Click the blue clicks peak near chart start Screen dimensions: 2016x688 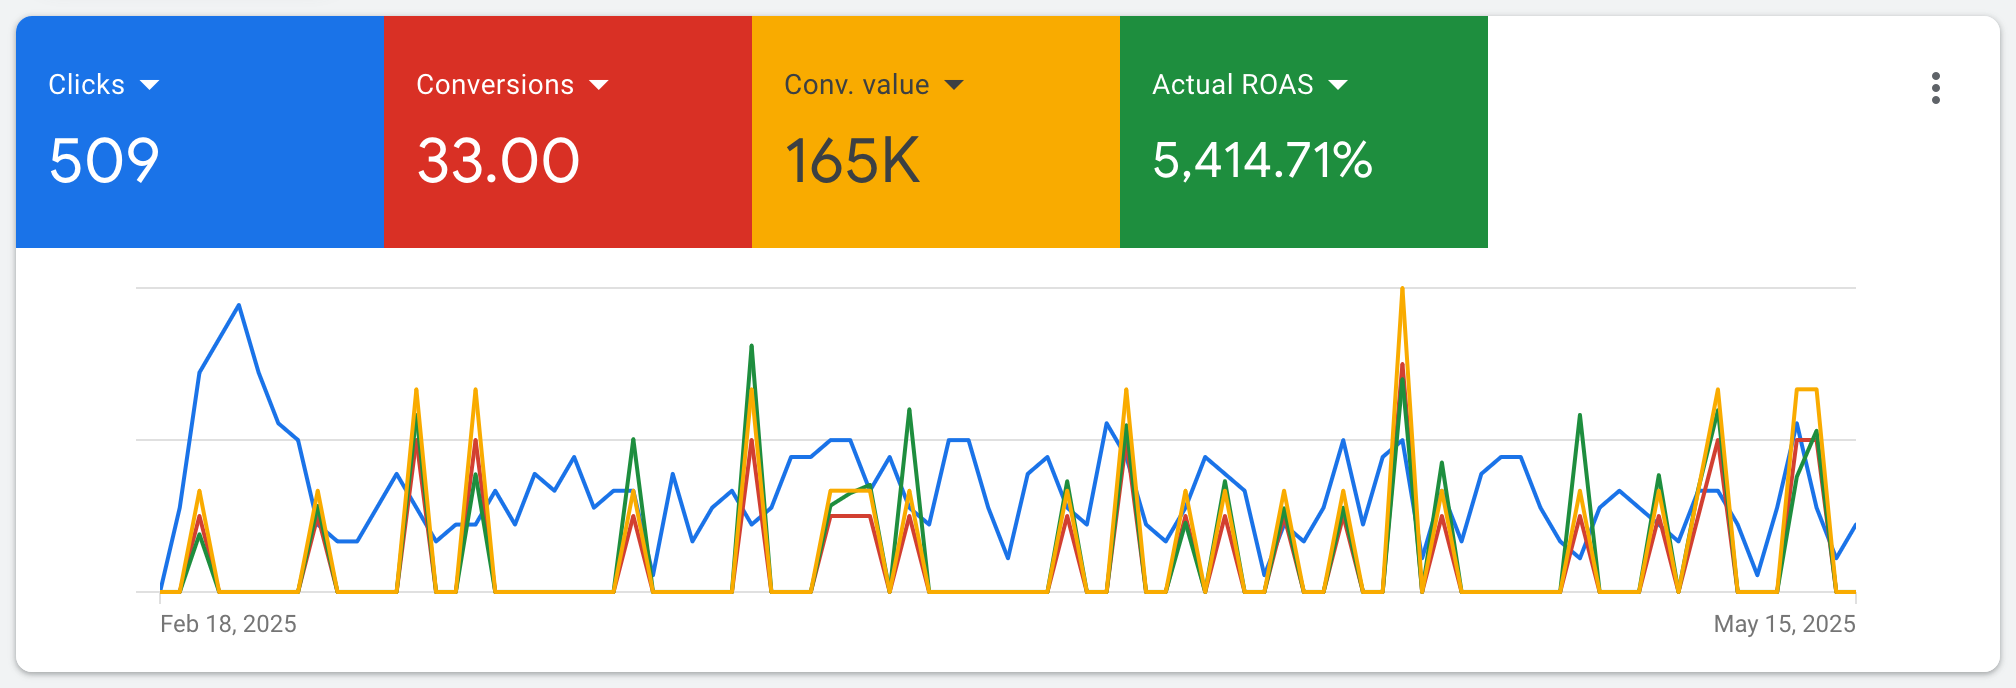pyautogui.click(x=239, y=306)
